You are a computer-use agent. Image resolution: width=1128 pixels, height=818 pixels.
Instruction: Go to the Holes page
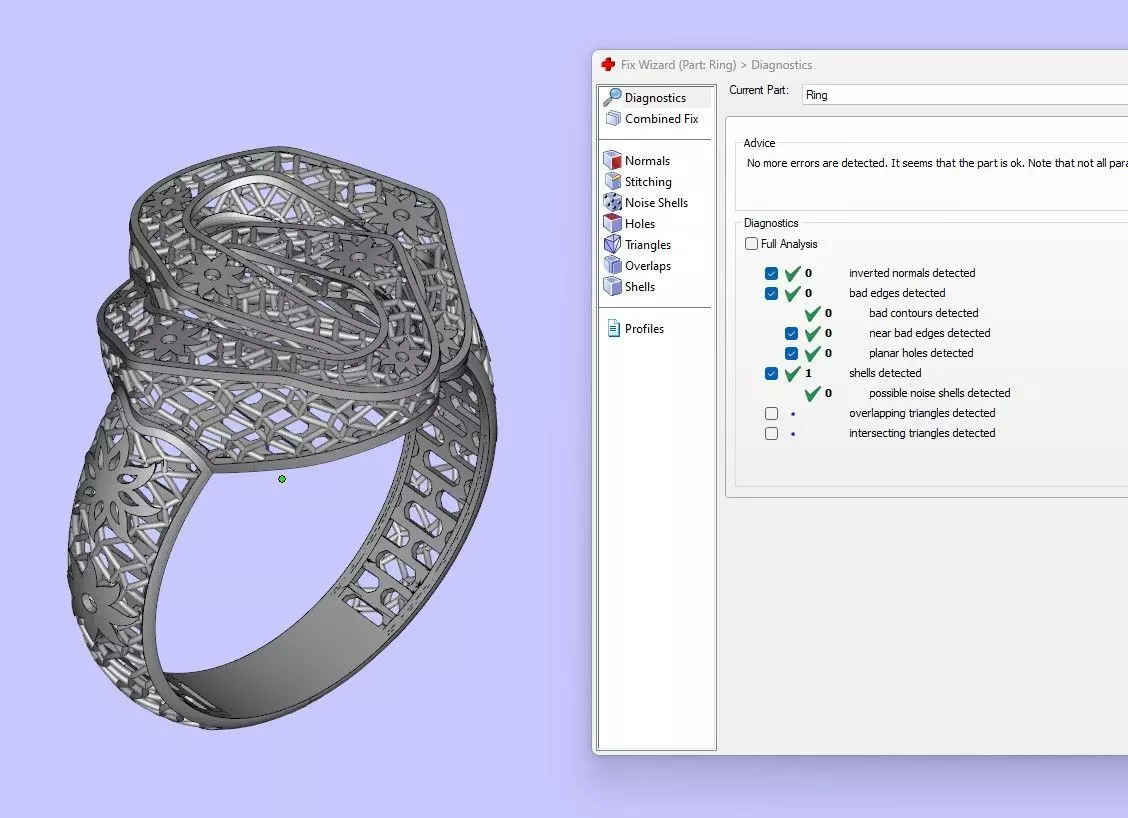coord(640,223)
